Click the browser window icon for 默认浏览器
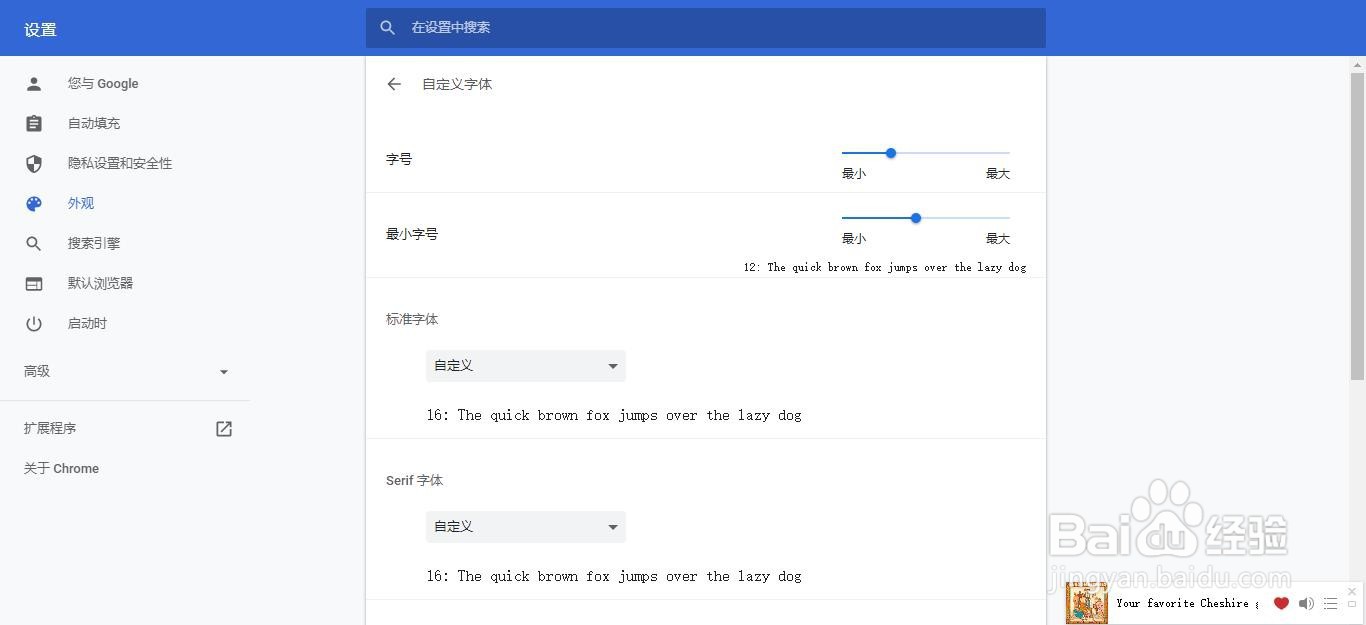The image size is (1366, 625). coord(34,284)
